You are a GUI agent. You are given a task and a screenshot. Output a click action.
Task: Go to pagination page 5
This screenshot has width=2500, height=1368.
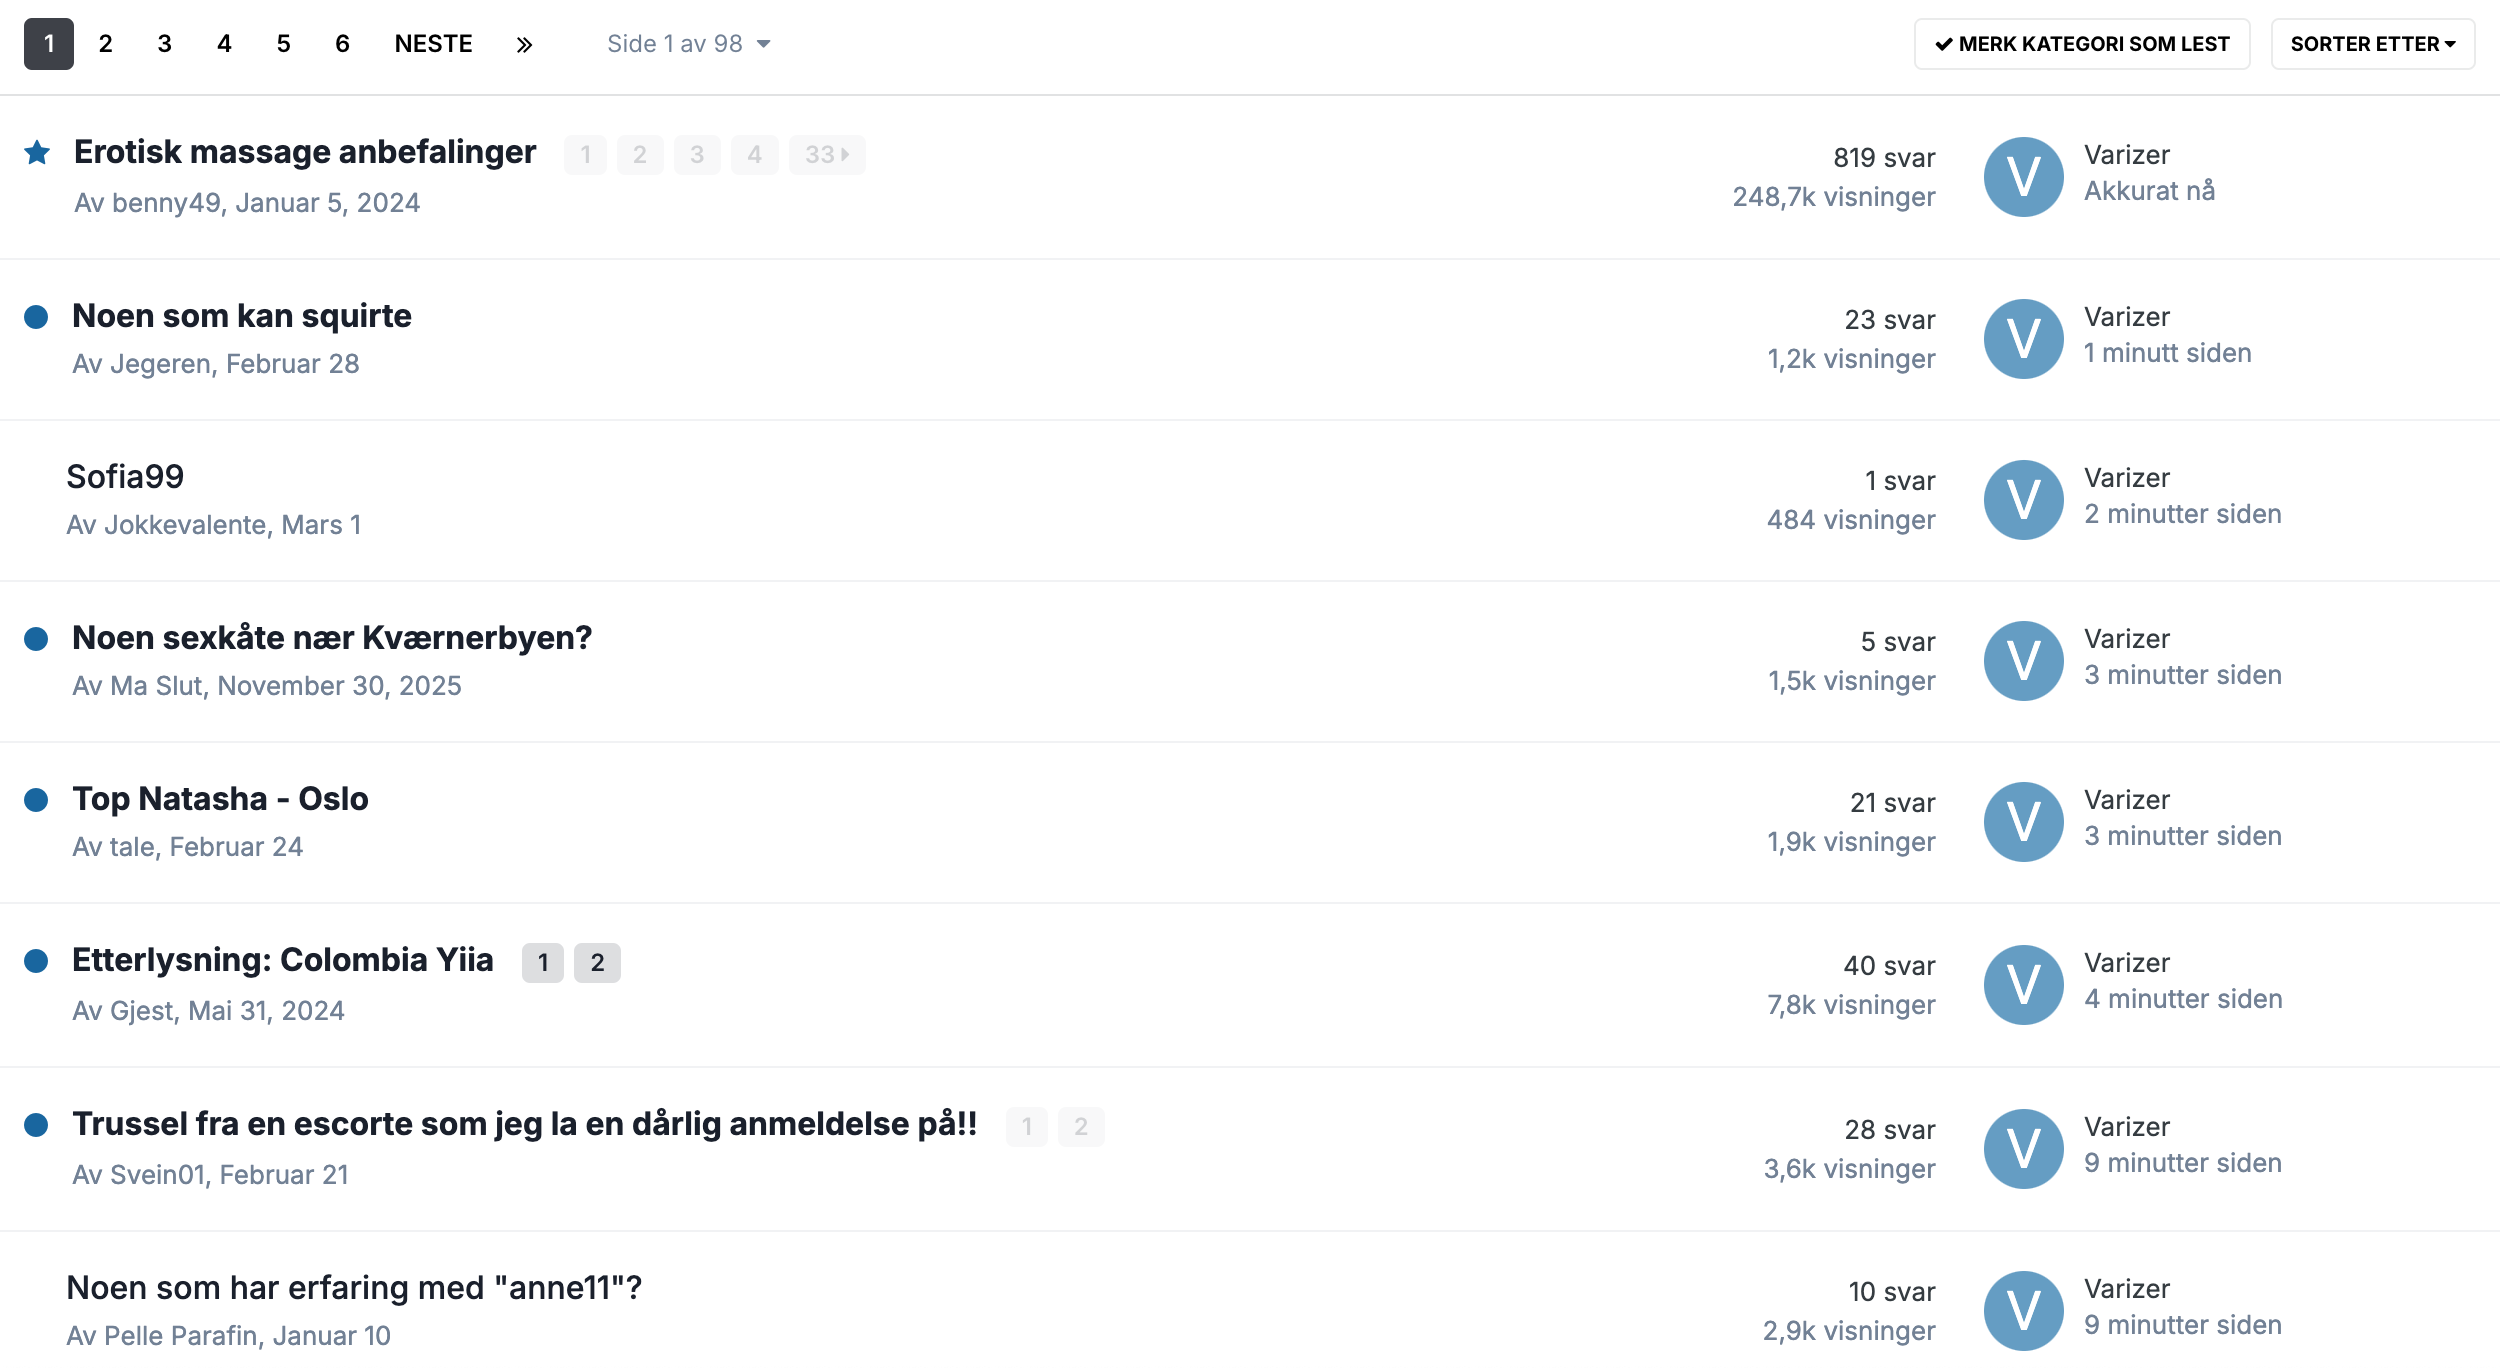pyautogui.click(x=283, y=44)
